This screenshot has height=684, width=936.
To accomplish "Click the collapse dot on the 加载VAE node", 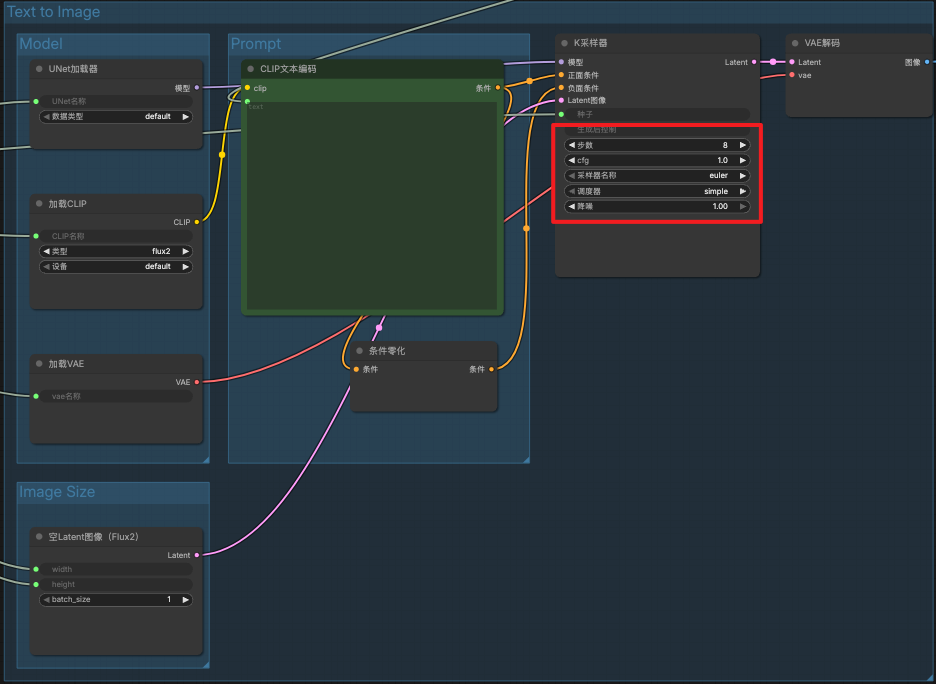I will tap(39, 364).
